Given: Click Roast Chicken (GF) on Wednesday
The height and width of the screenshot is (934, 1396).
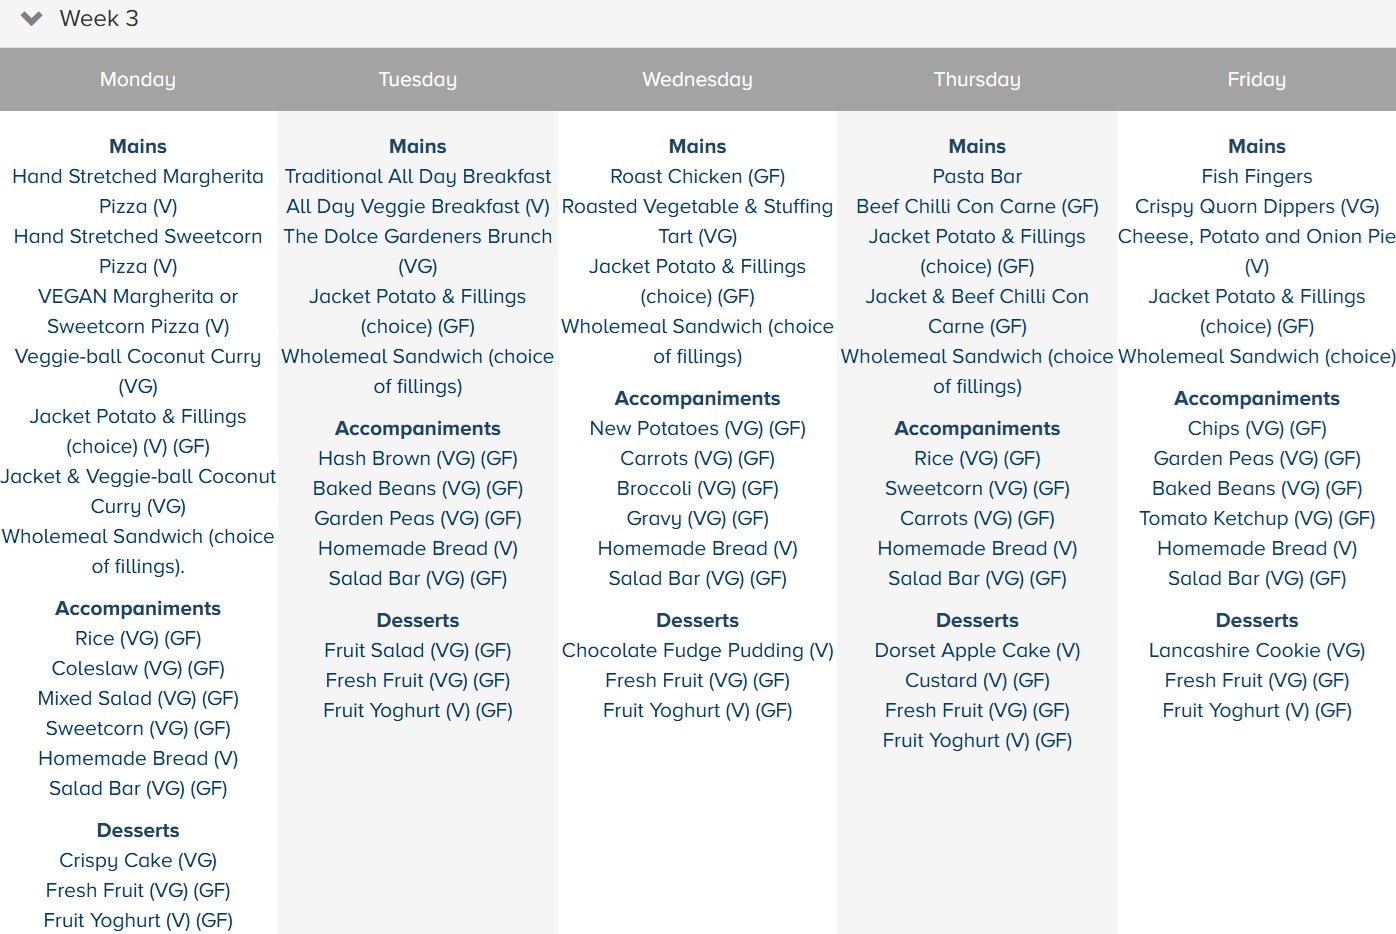Looking at the screenshot, I should (697, 177).
